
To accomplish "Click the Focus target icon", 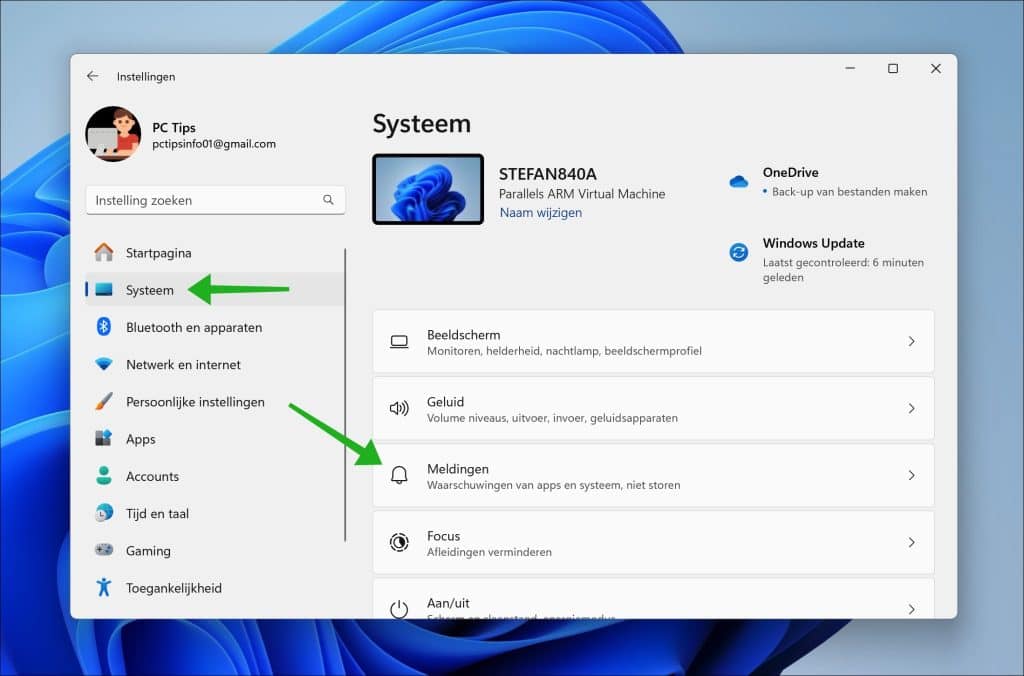I will pos(399,542).
